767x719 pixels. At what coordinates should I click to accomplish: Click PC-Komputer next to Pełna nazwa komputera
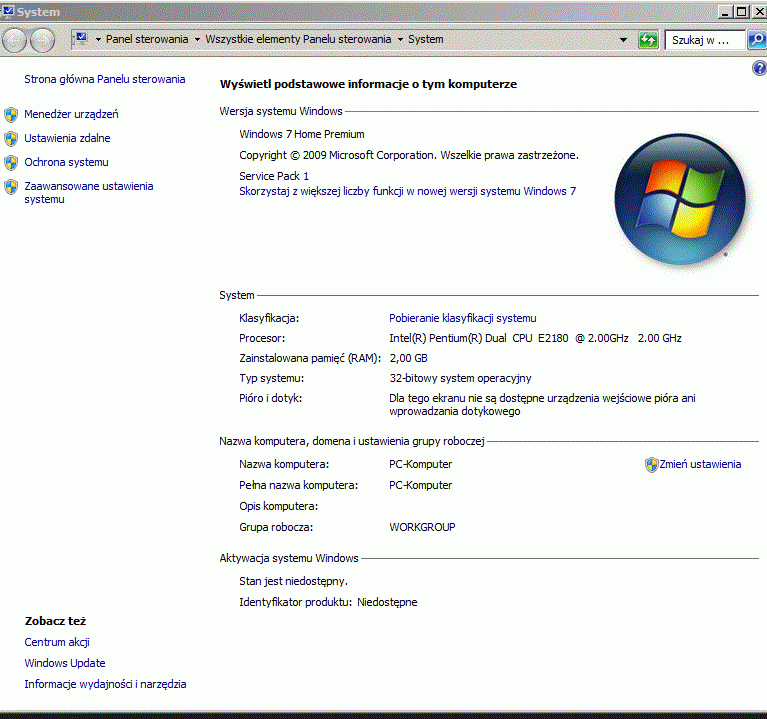[x=421, y=485]
